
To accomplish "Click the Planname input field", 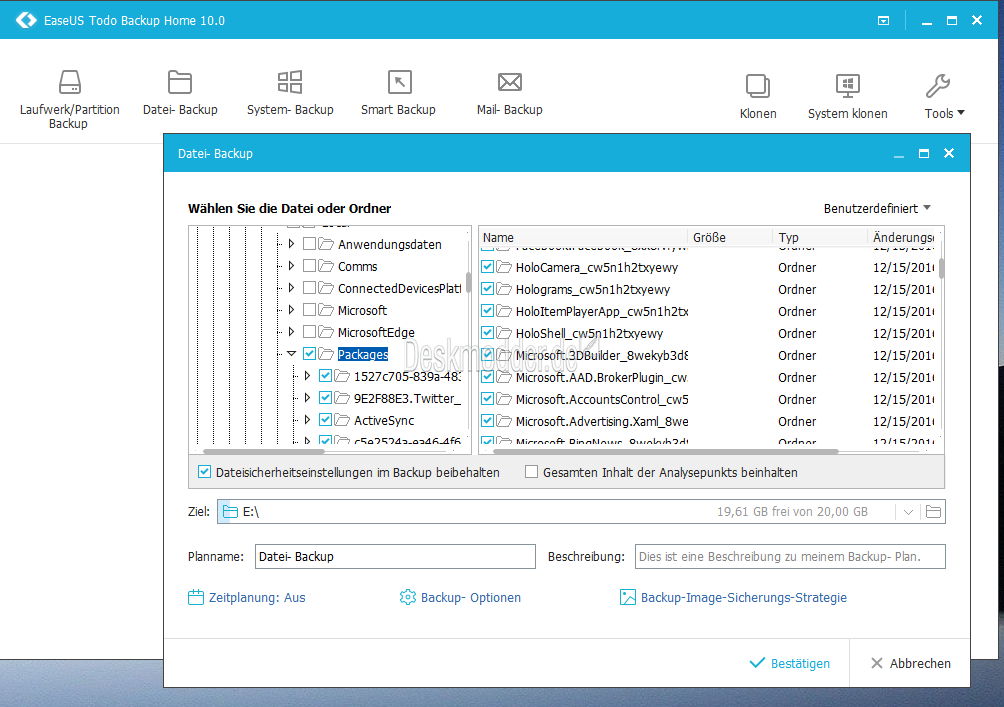I will pyautogui.click(x=395, y=557).
